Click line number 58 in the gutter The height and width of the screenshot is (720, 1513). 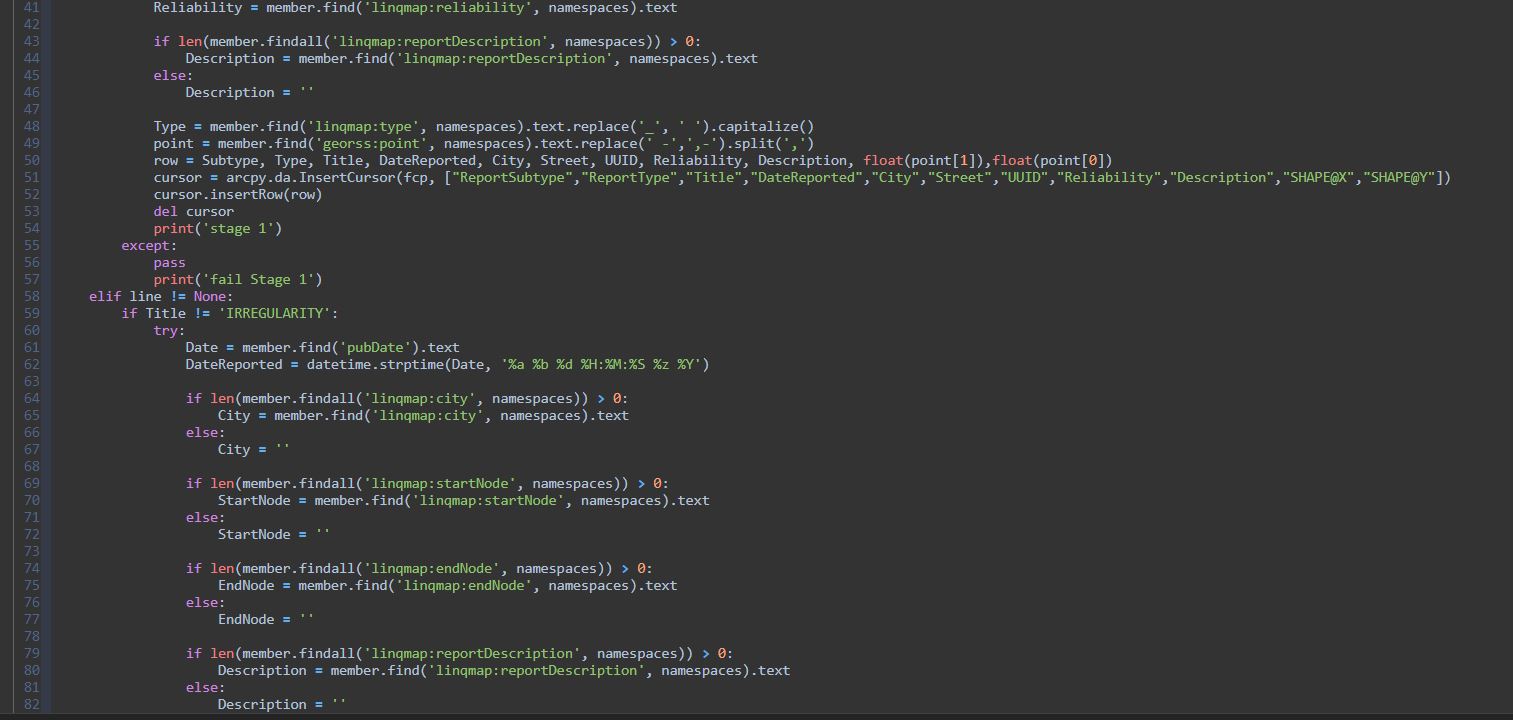(31, 296)
